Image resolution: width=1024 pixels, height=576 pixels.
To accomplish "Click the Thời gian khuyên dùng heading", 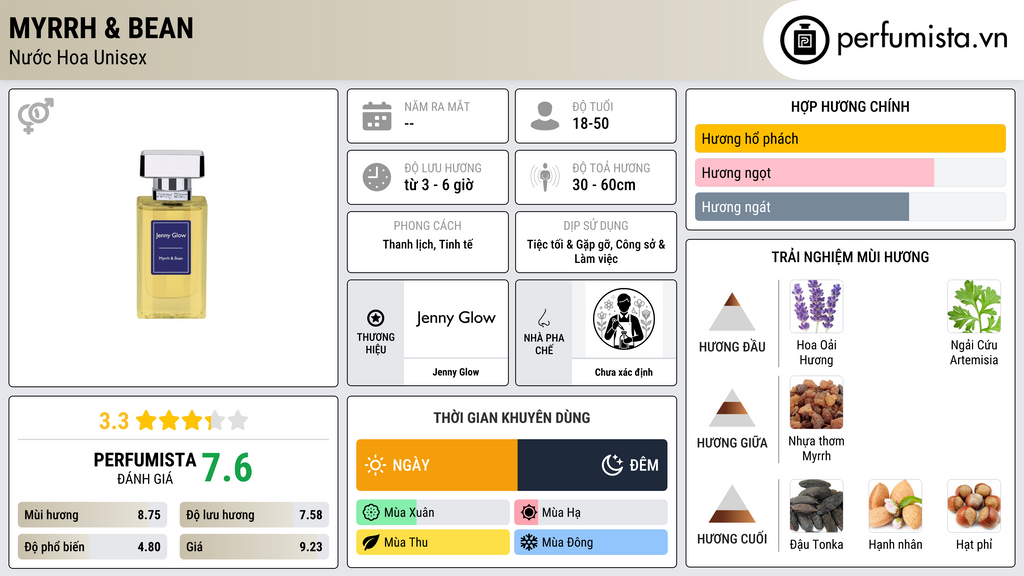I will pyautogui.click(x=512, y=418).
